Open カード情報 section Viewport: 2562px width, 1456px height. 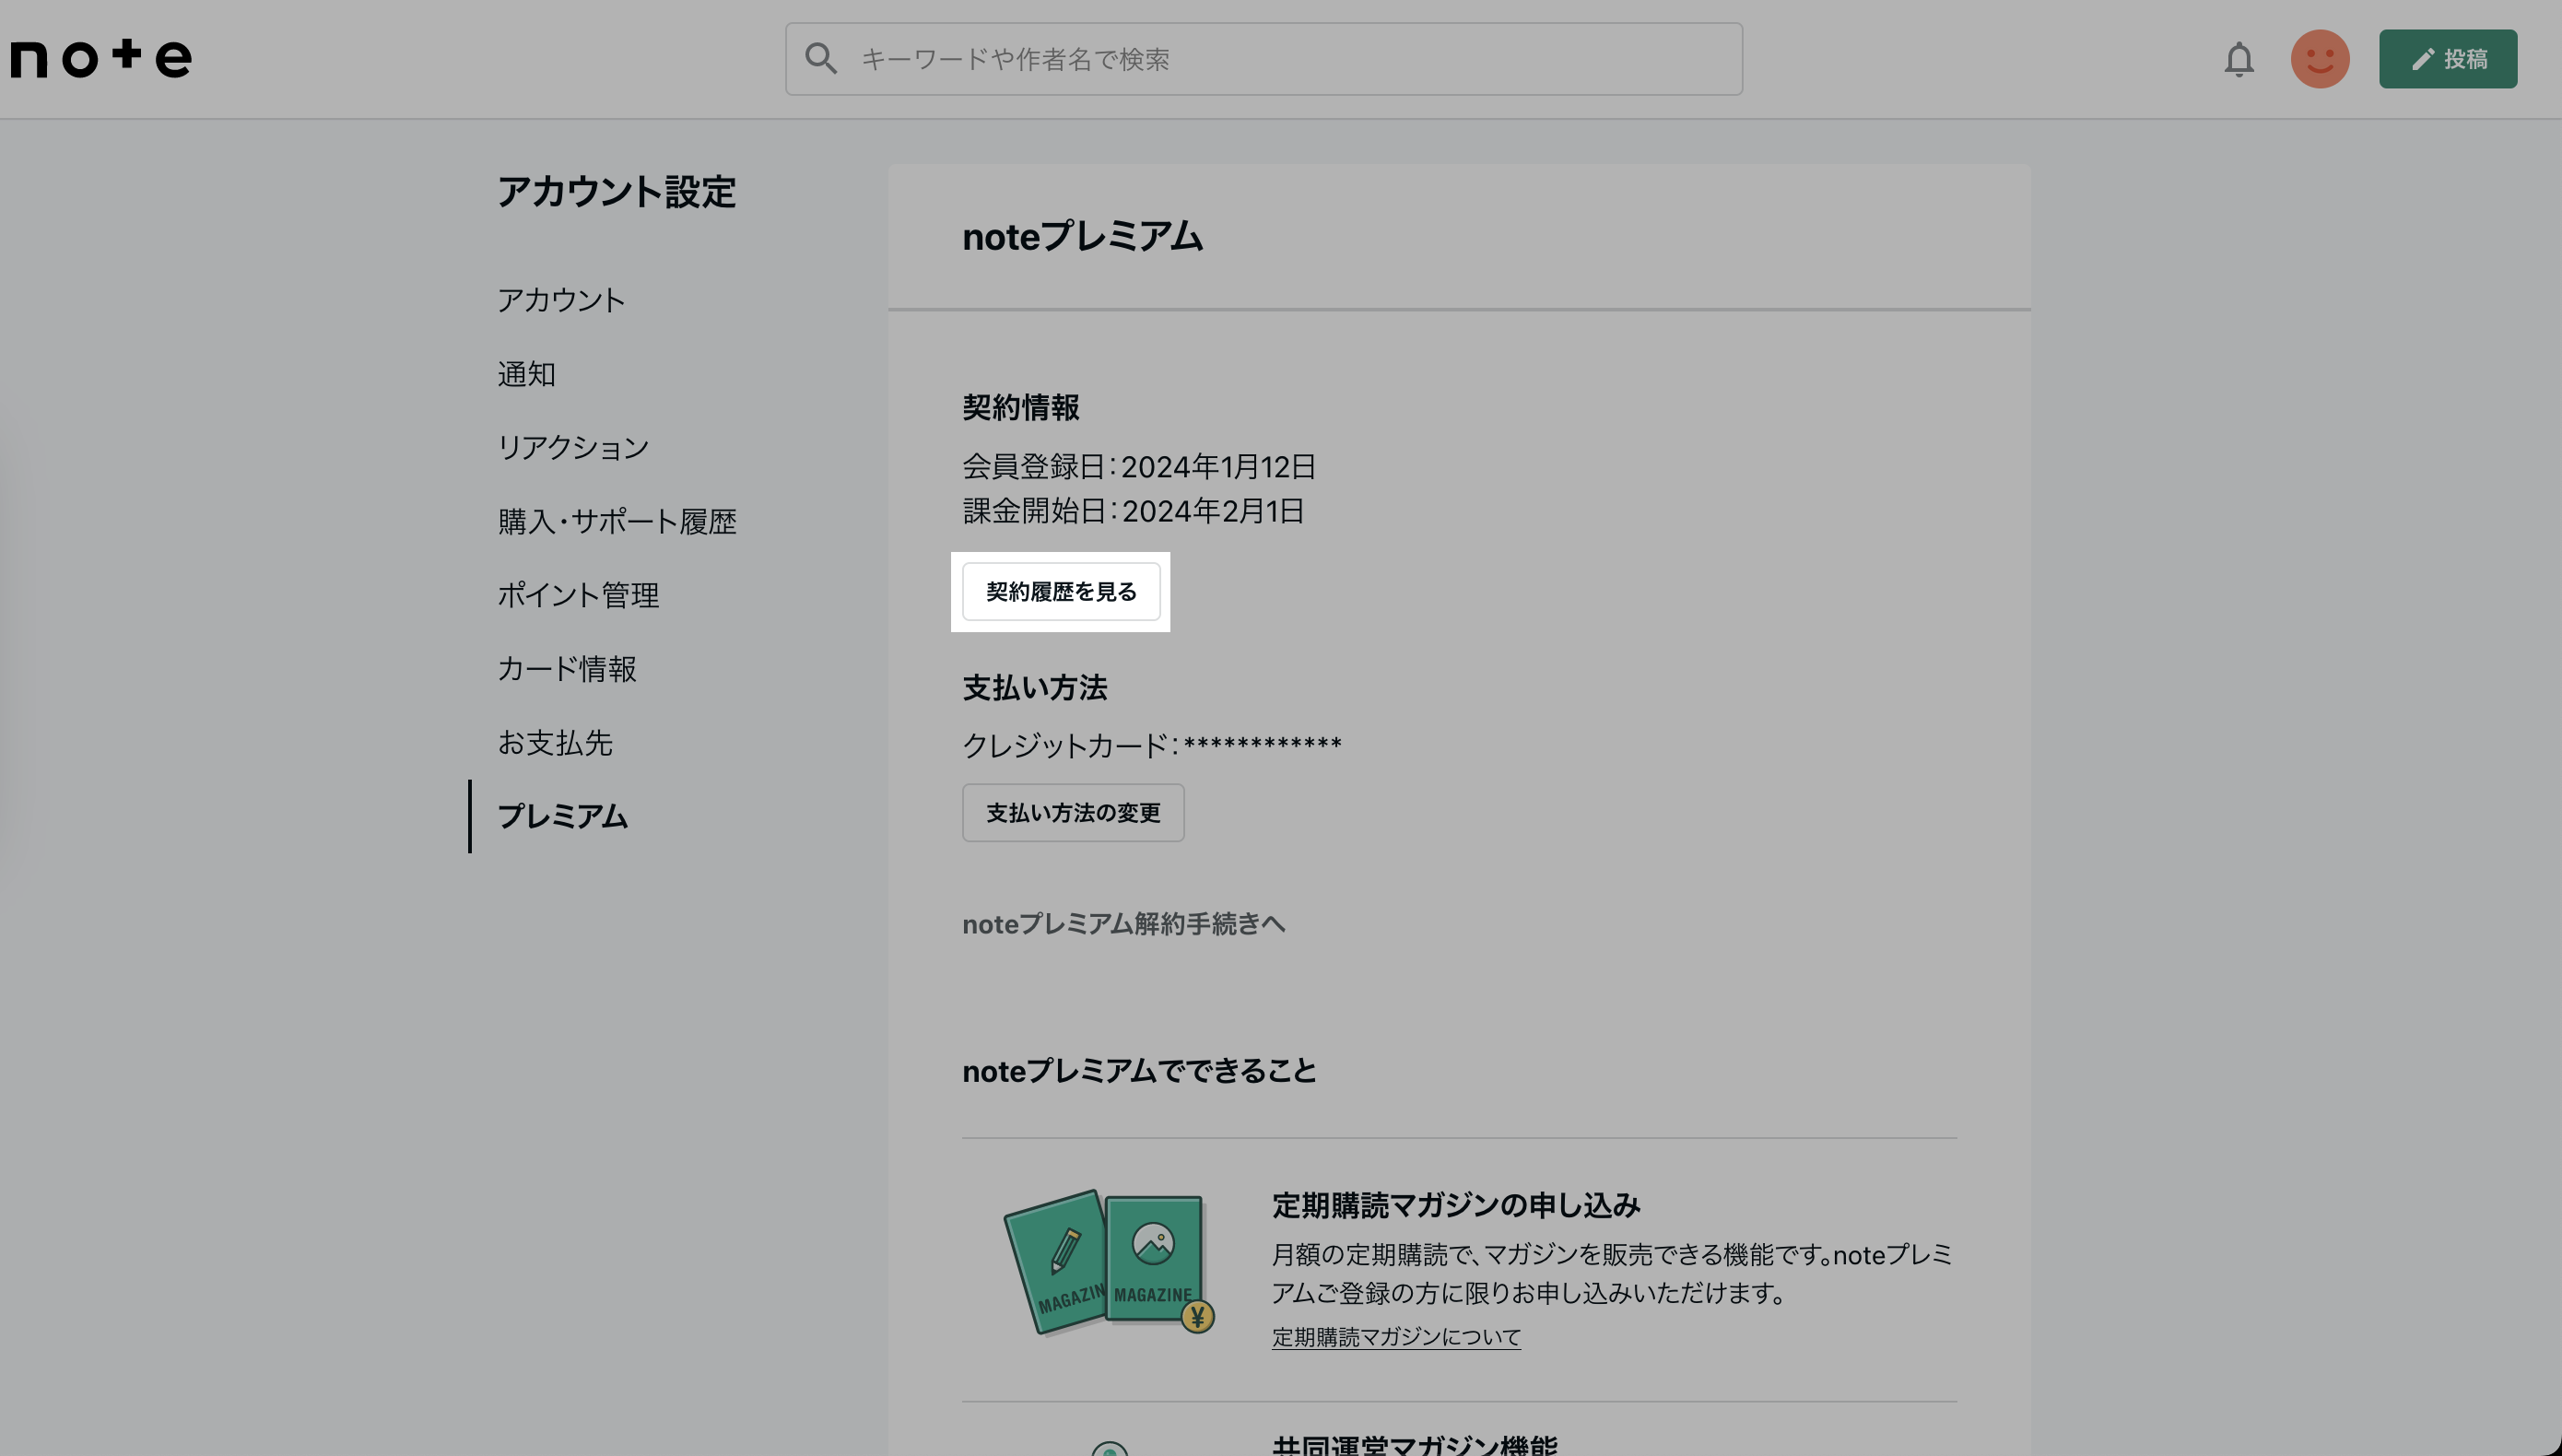click(x=567, y=669)
